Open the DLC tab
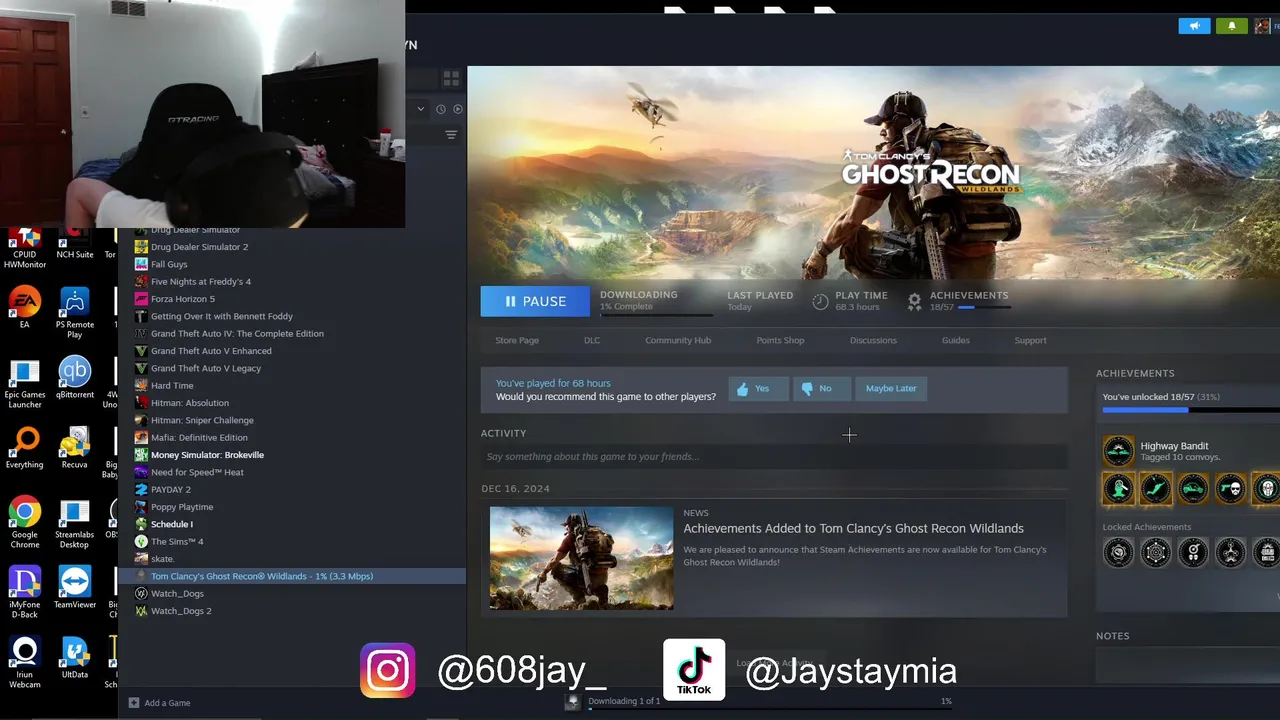 tap(592, 340)
